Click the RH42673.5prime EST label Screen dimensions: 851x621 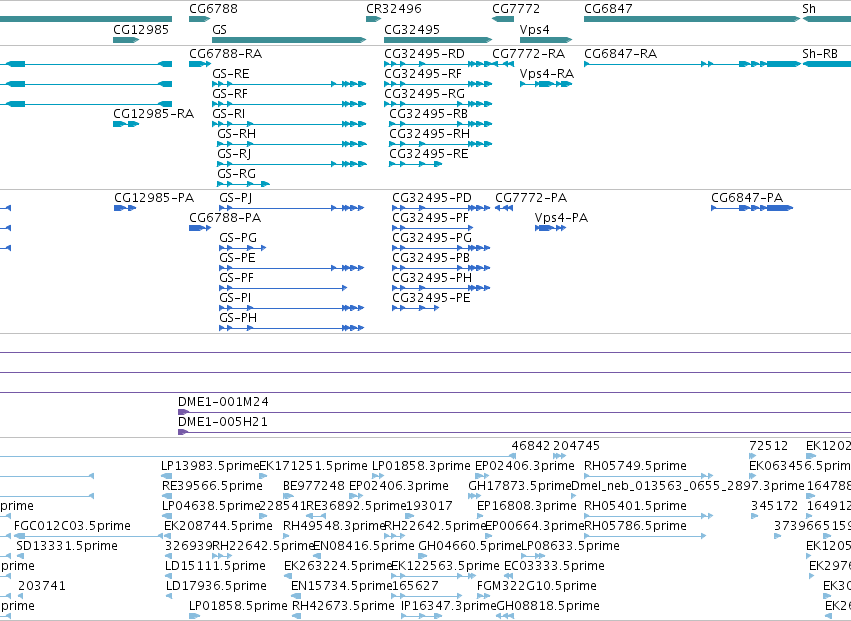click(x=343, y=606)
